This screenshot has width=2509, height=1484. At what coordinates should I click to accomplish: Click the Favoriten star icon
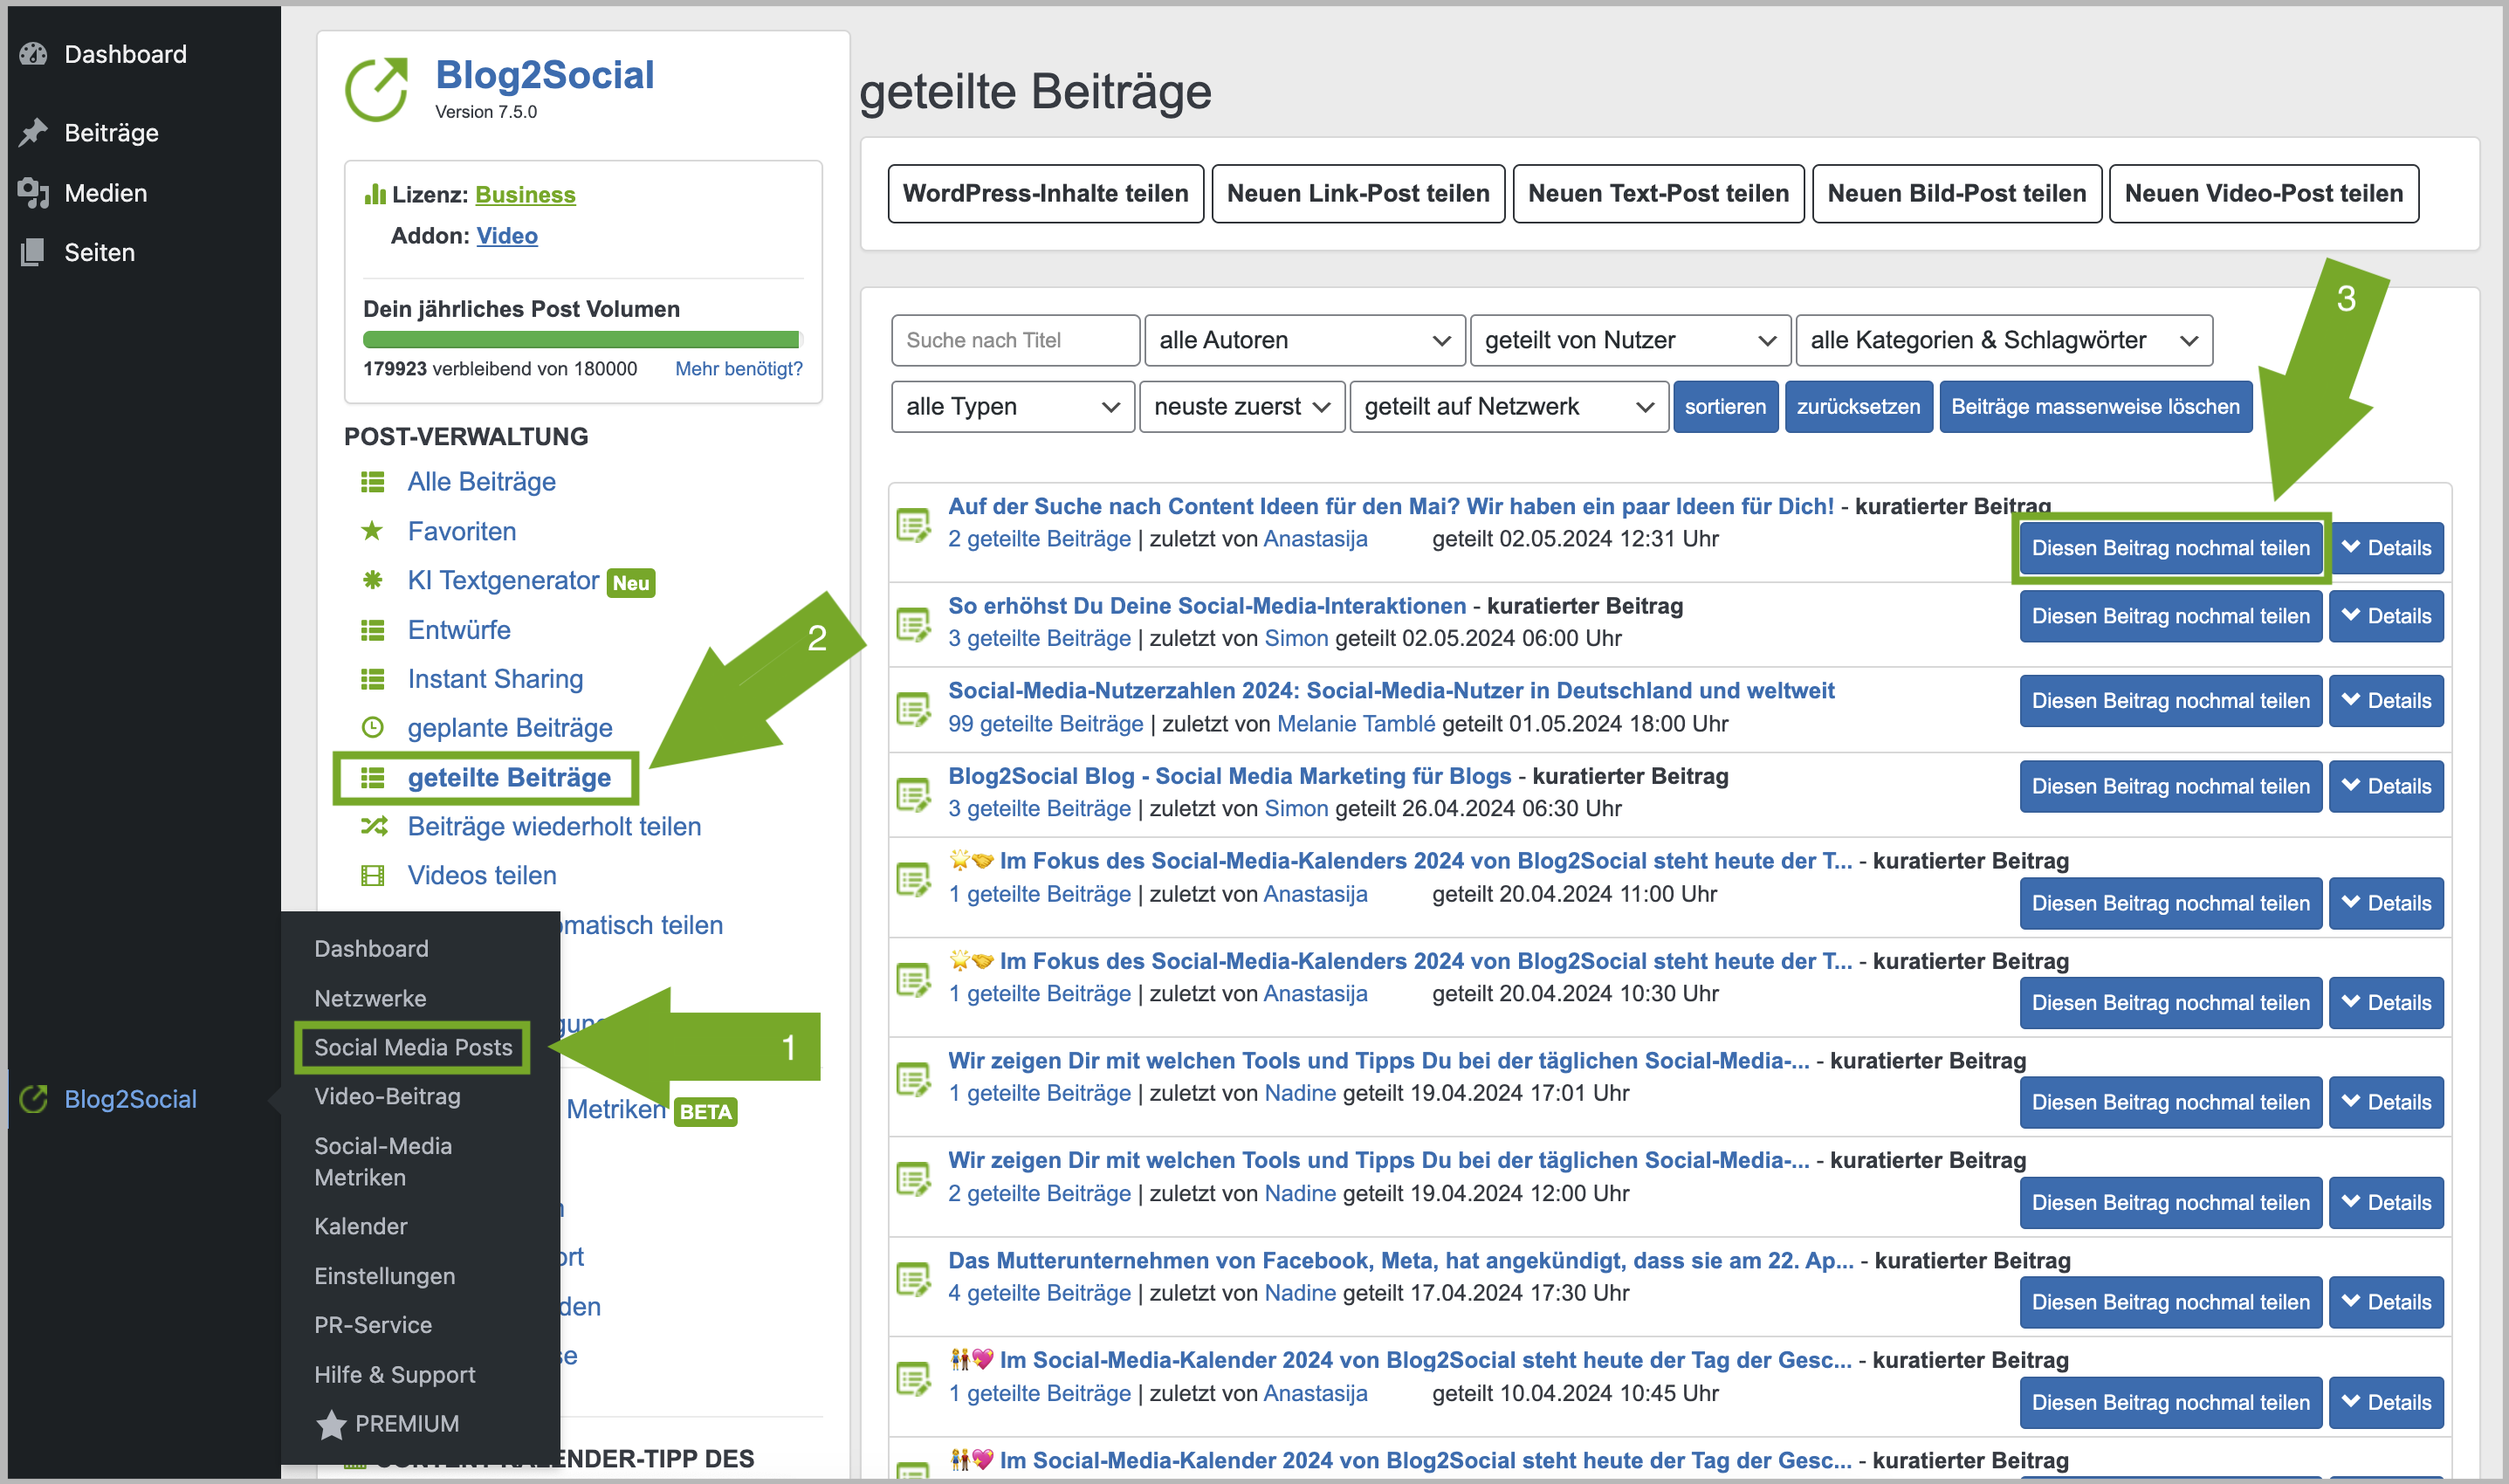(x=372, y=531)
